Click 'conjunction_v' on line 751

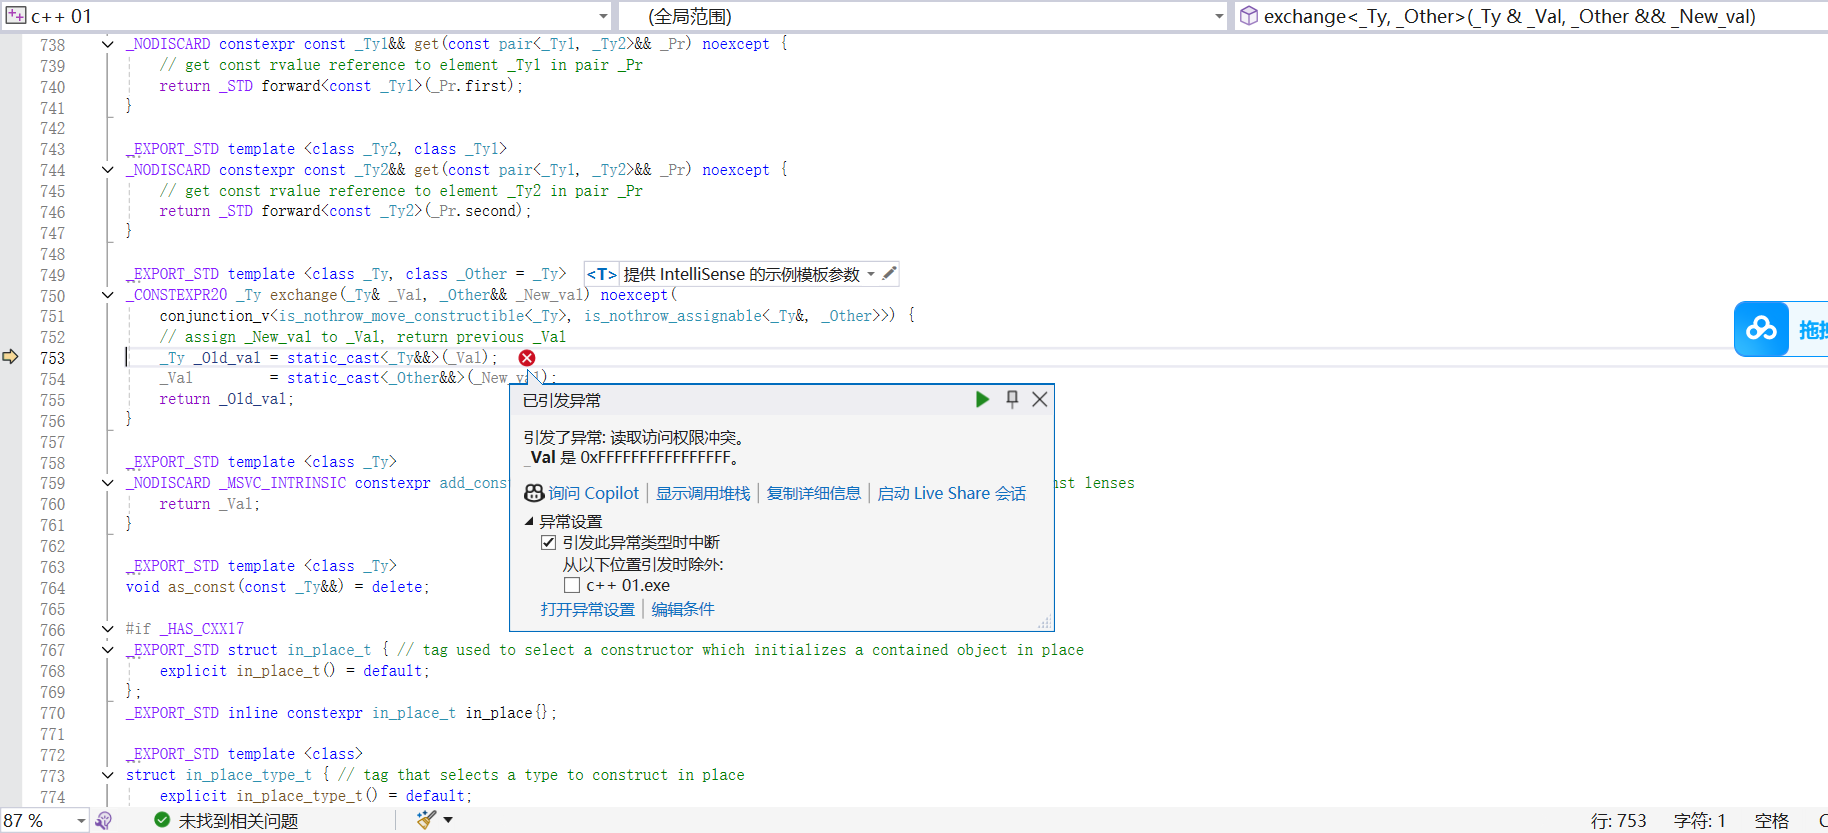[x=215, y=316]
